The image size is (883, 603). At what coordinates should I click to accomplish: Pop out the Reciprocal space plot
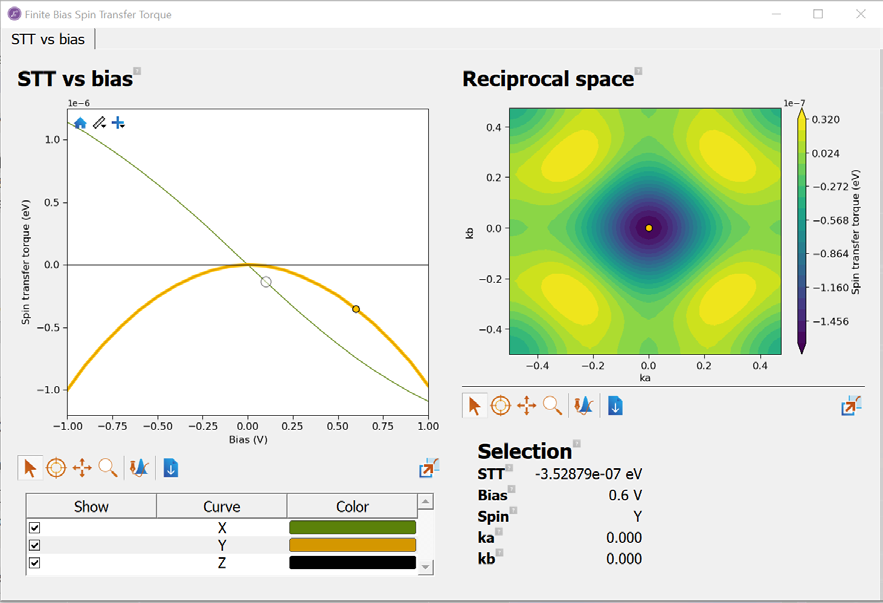(851, 405)
